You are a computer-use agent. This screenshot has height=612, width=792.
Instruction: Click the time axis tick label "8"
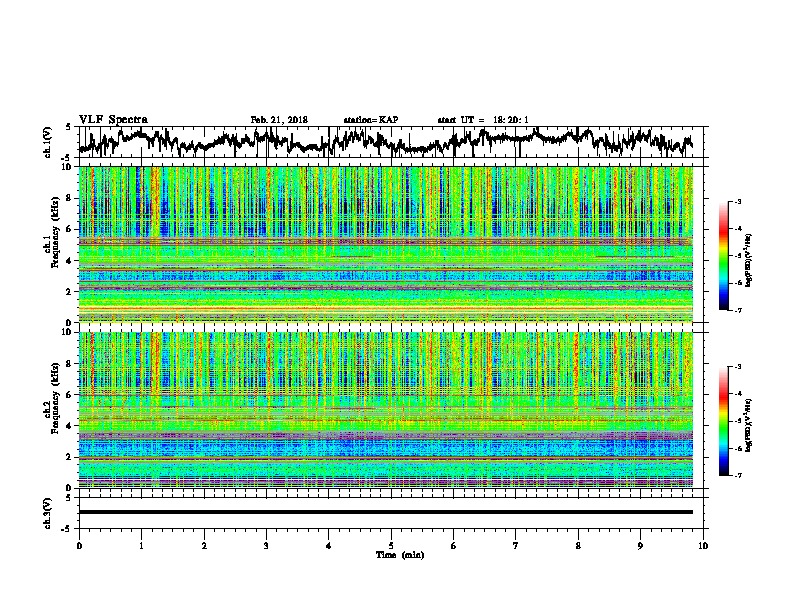pyautogui.click(x=578, y=546)
